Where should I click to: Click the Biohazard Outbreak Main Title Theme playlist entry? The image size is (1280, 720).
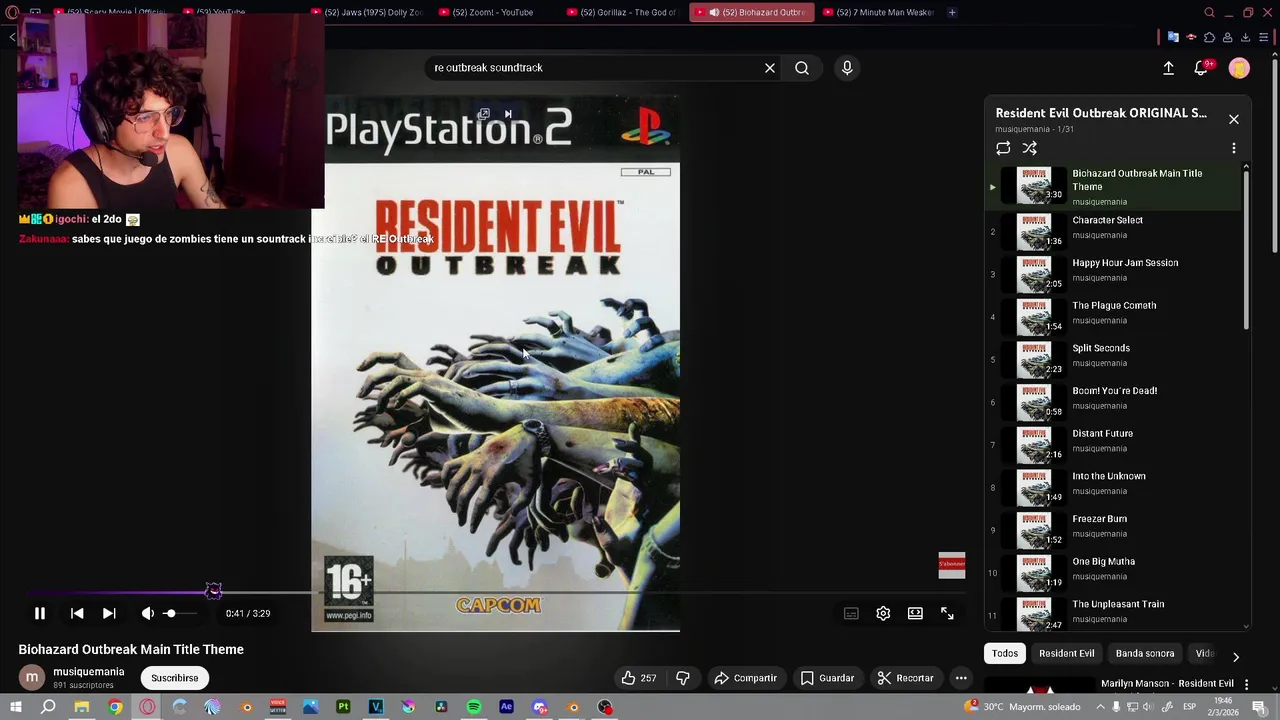pos(1113,187)
